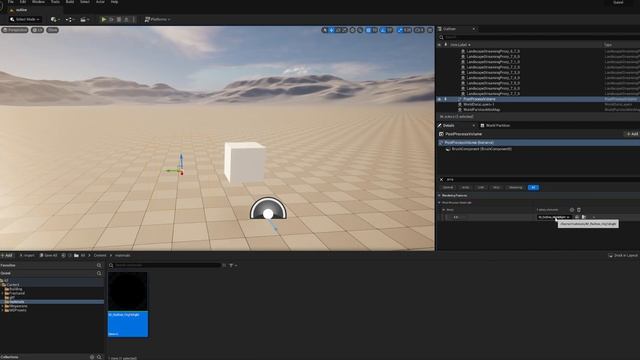Empty the array with trash icon

click(x=579, y=210)
